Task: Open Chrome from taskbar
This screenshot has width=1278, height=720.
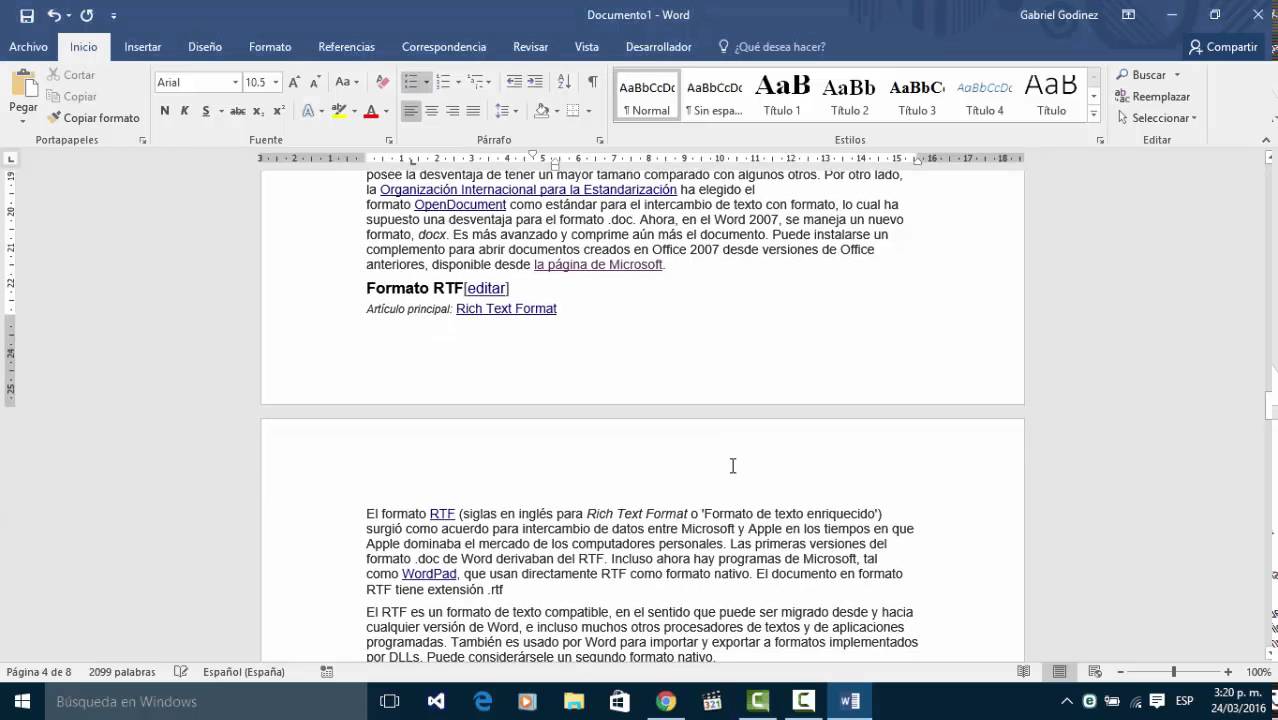Action: pyautogui.click(x=666, y=702)
